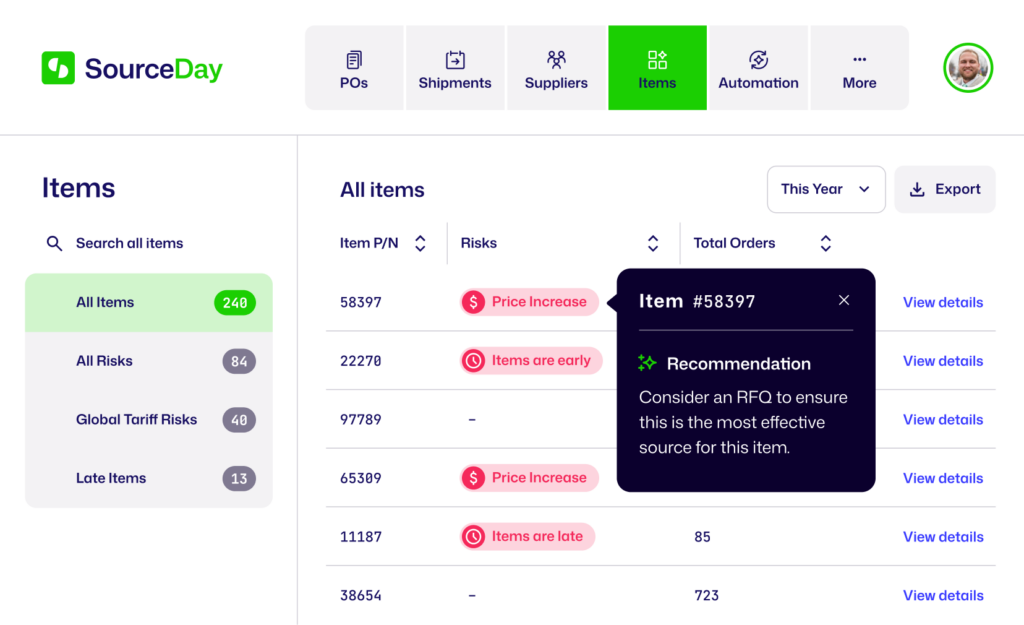Expand the This Year dropdown

tap(825, 189)
